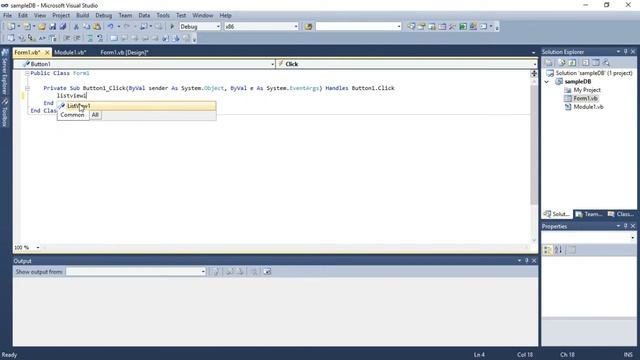Click the find combo box in toolbar

(x=358, y=27)
